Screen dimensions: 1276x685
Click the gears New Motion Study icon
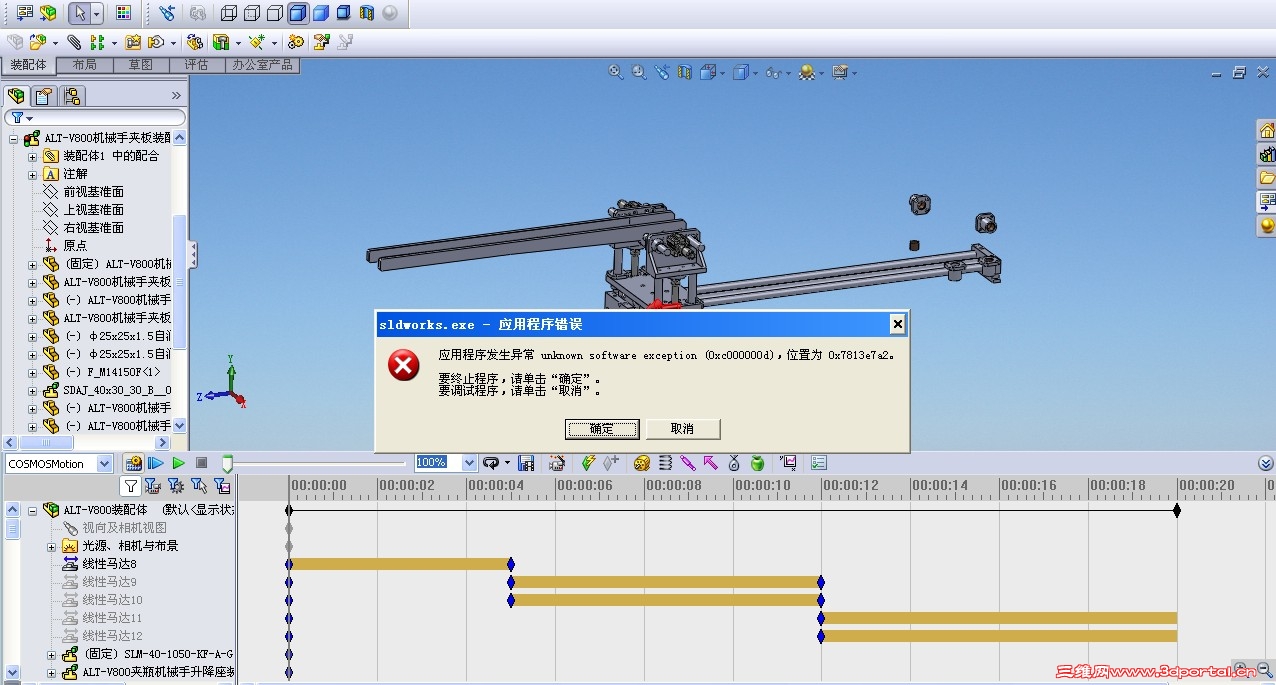pos(296,42)
